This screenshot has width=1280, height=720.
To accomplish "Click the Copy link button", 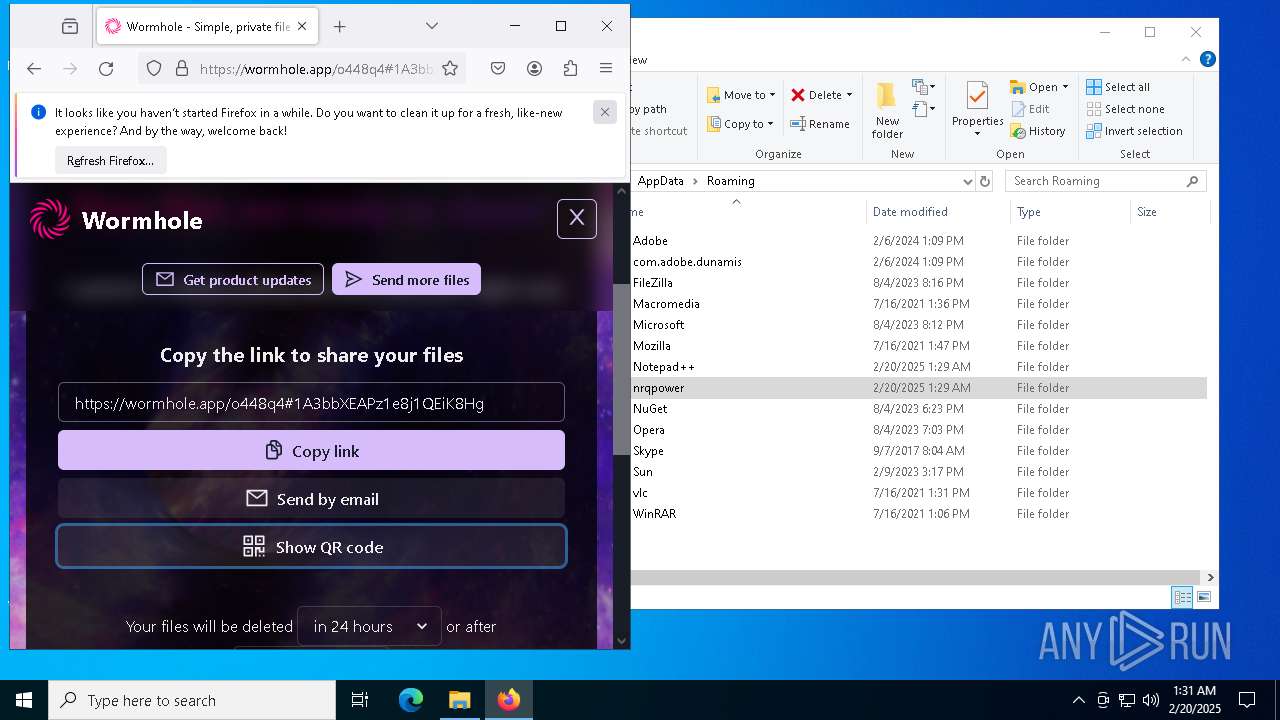I will (x=311, y=451).
